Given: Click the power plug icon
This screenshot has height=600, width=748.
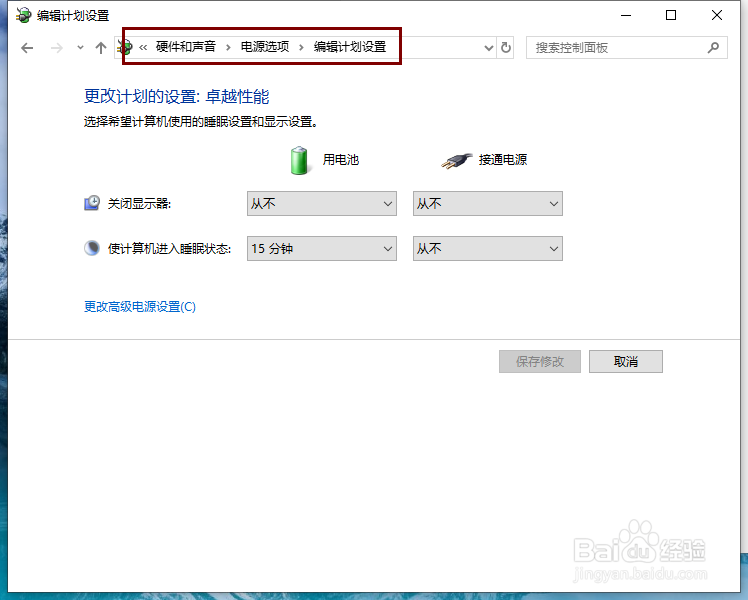Looking at the screenshot, I should [x=457, y=161].
